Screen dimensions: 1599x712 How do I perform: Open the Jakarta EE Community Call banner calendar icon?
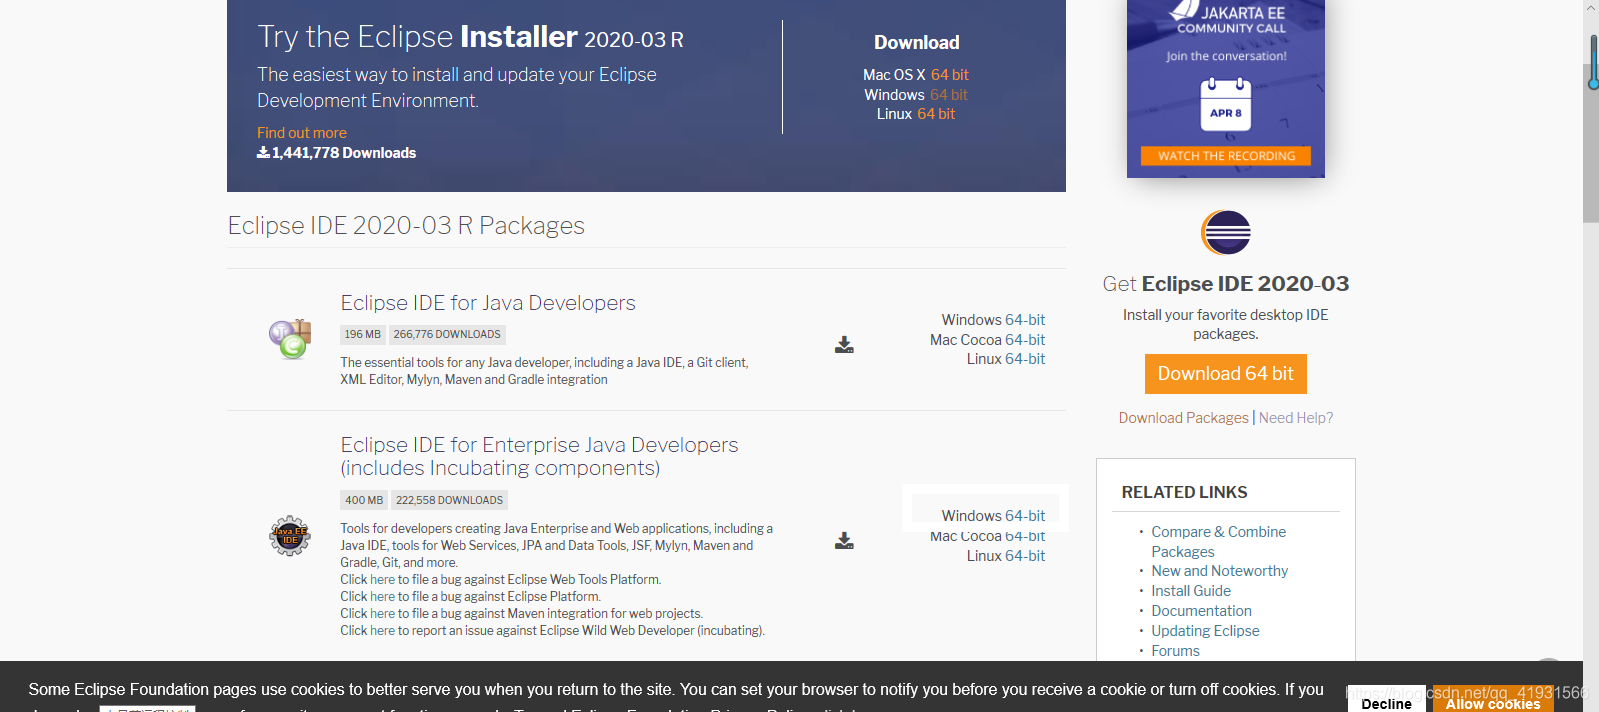point(1226,104)
